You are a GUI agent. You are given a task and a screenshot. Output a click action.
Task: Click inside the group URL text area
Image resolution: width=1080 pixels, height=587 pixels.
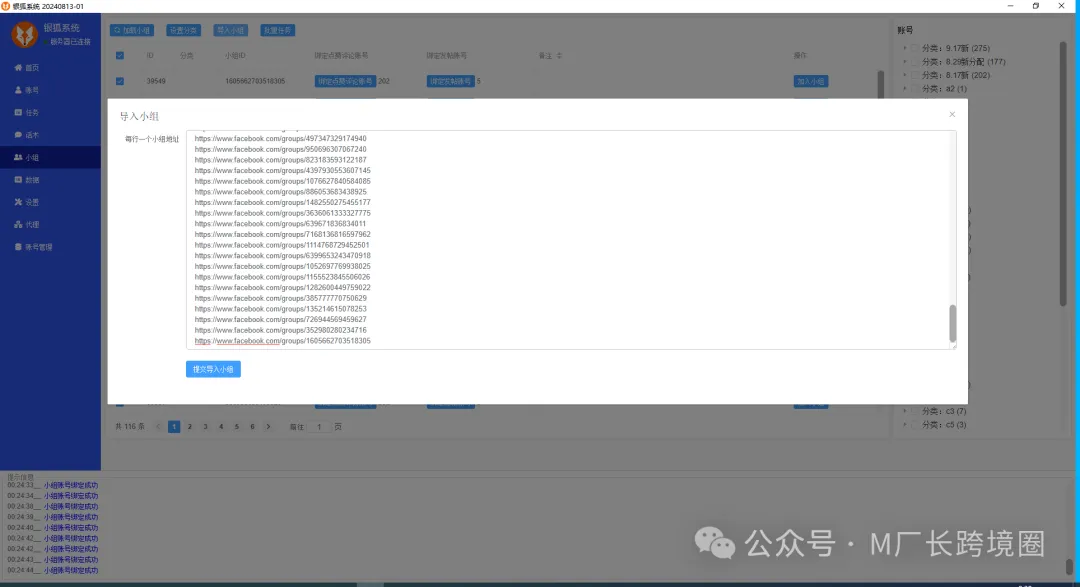[571, 240]
